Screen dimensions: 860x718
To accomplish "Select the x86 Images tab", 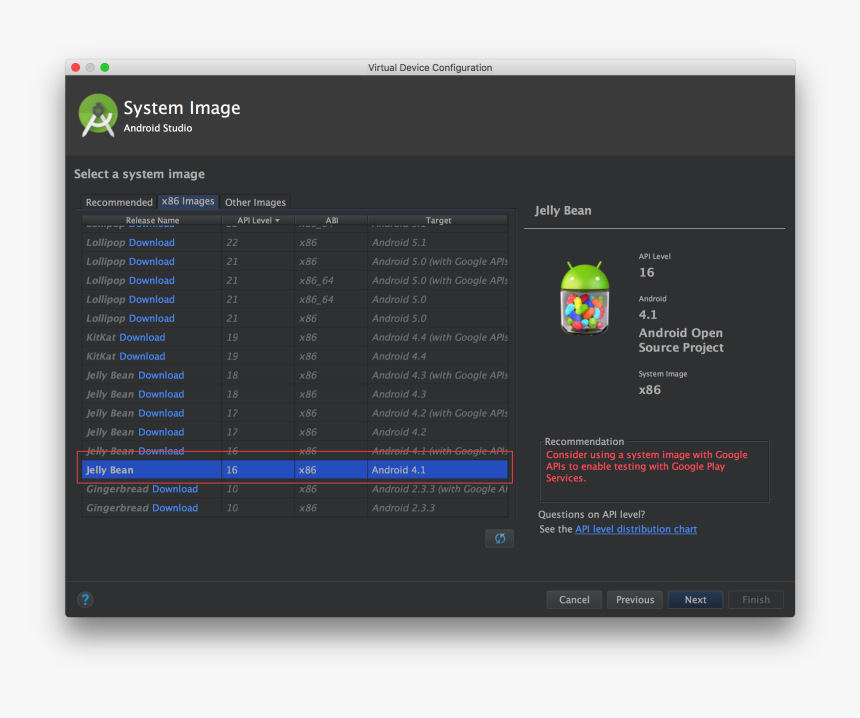I will pos(188,201).
